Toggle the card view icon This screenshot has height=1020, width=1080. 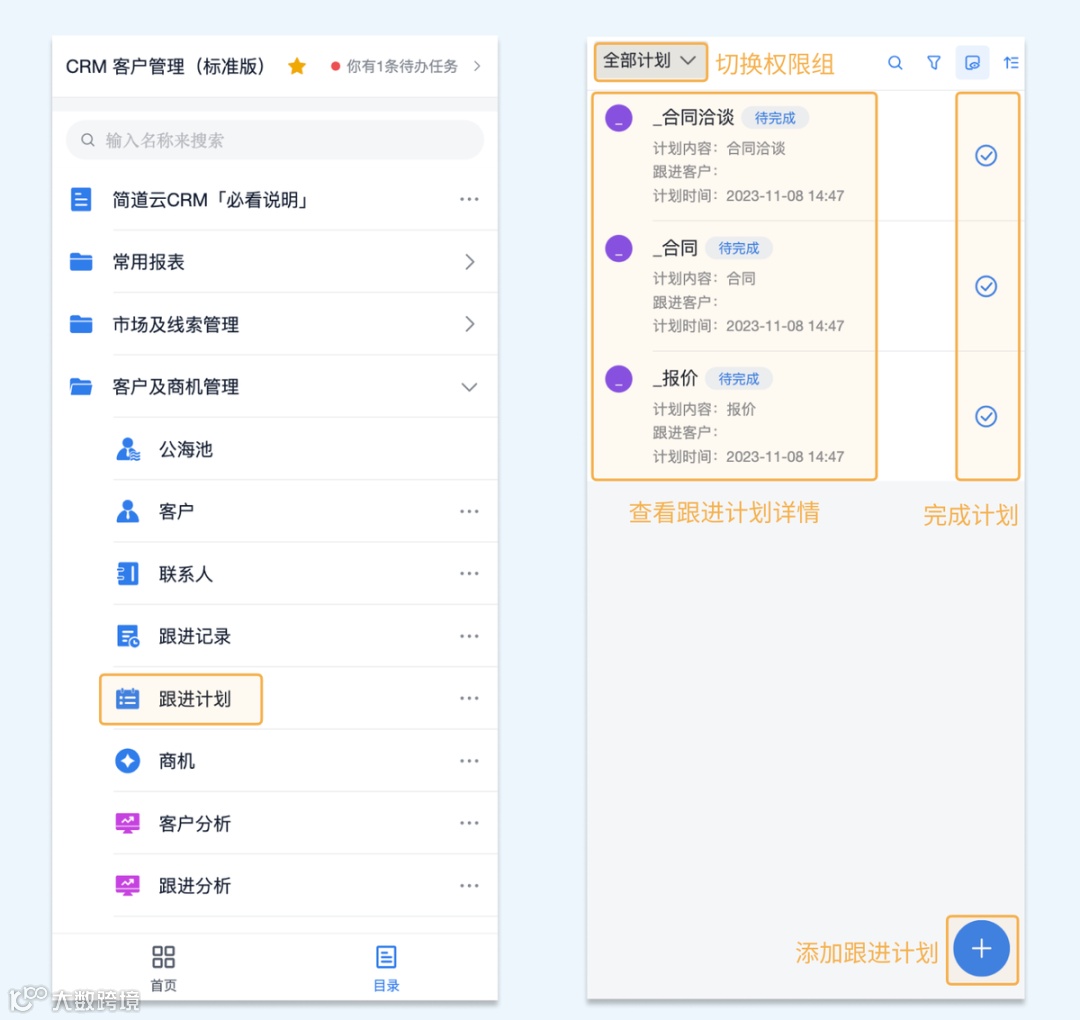[x=972, y=63]
